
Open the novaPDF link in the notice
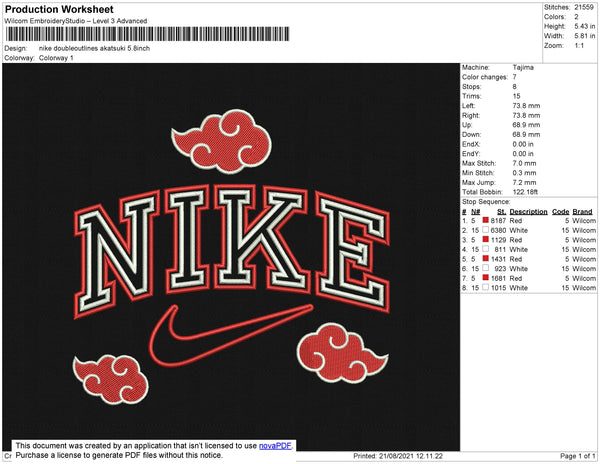point(275,446)
